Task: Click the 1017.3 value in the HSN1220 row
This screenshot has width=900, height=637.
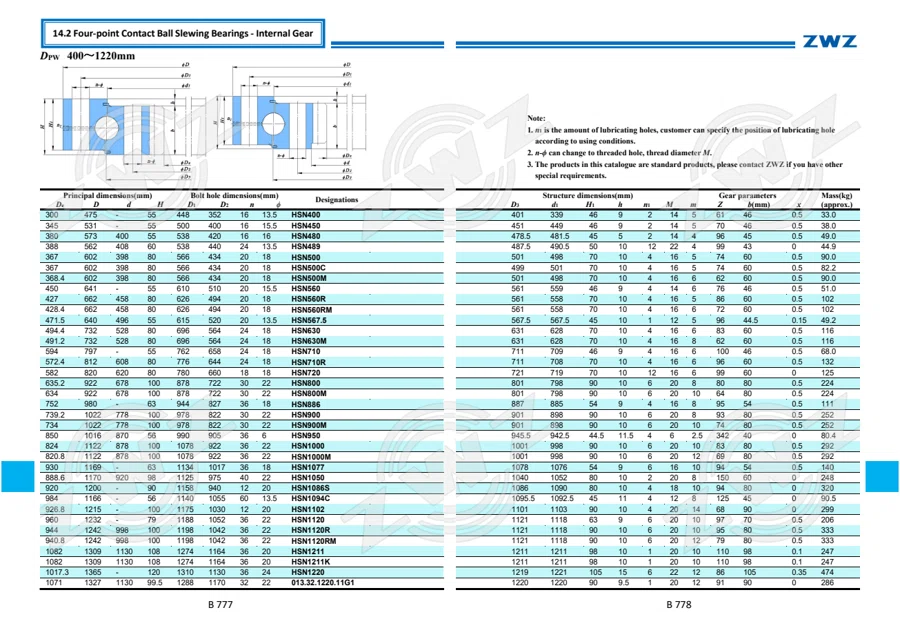Action: click(x=57, y=572)
